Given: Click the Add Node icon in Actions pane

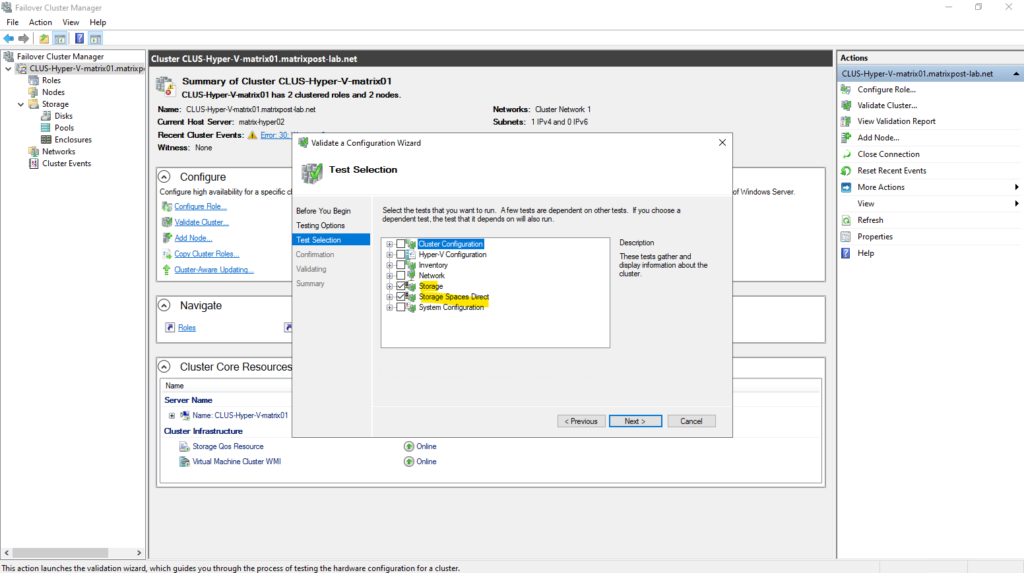Looking at the screenshot, I should click(847, 138).
